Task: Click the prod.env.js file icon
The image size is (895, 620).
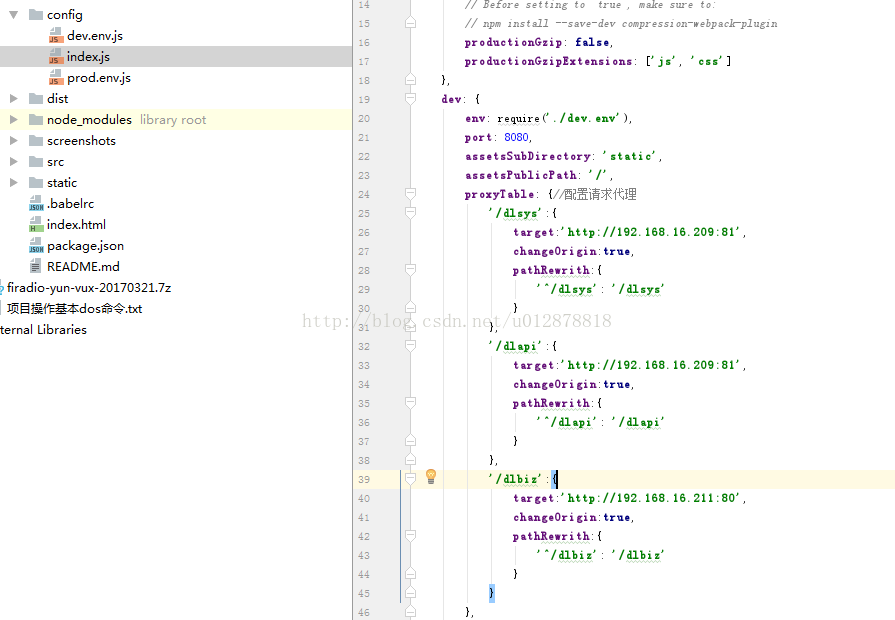Action: click(55, 78)
